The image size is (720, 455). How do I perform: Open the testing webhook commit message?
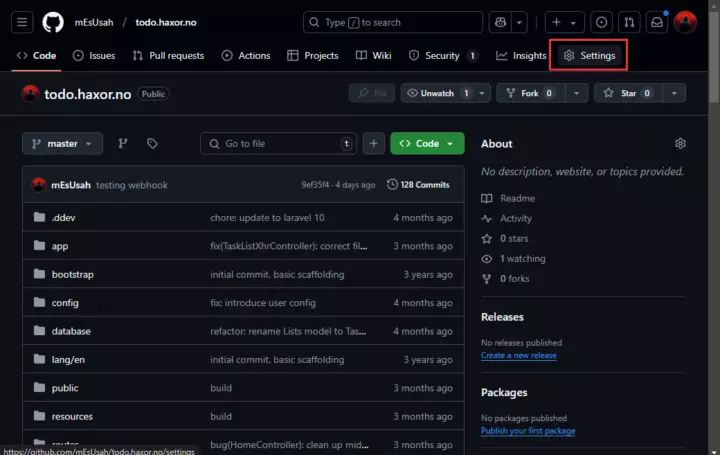(x=132, y=185)
